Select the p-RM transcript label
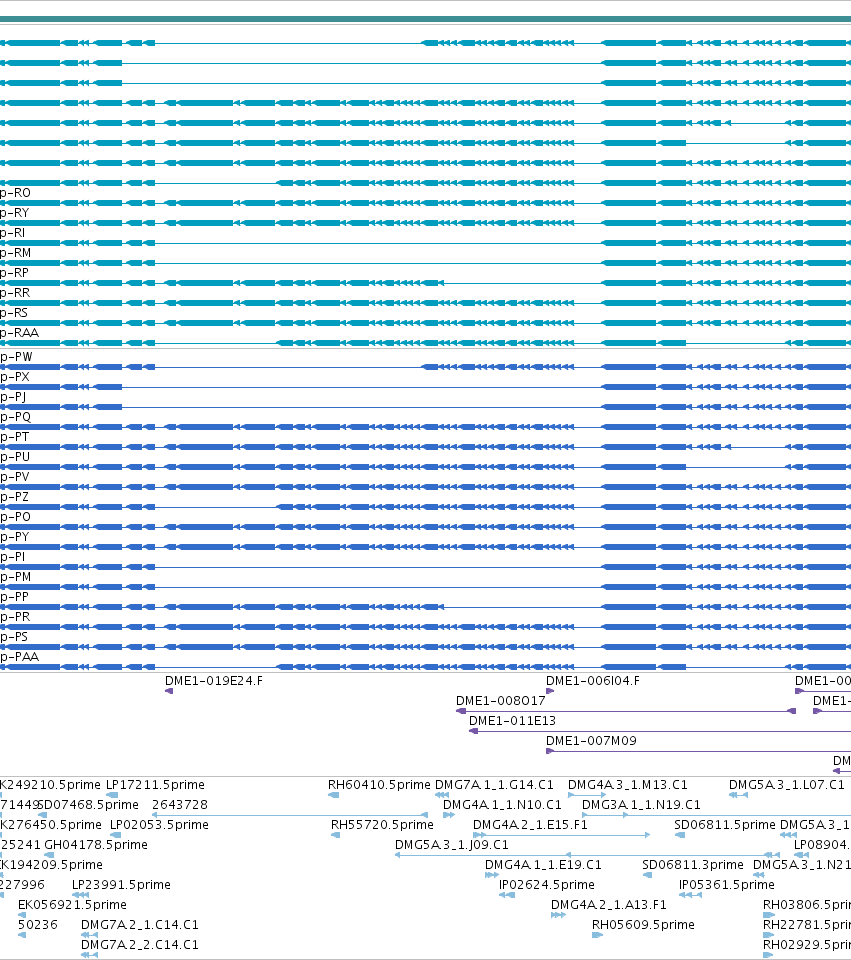Viewport: 851px width, 960px height. (x=15, y=253)
